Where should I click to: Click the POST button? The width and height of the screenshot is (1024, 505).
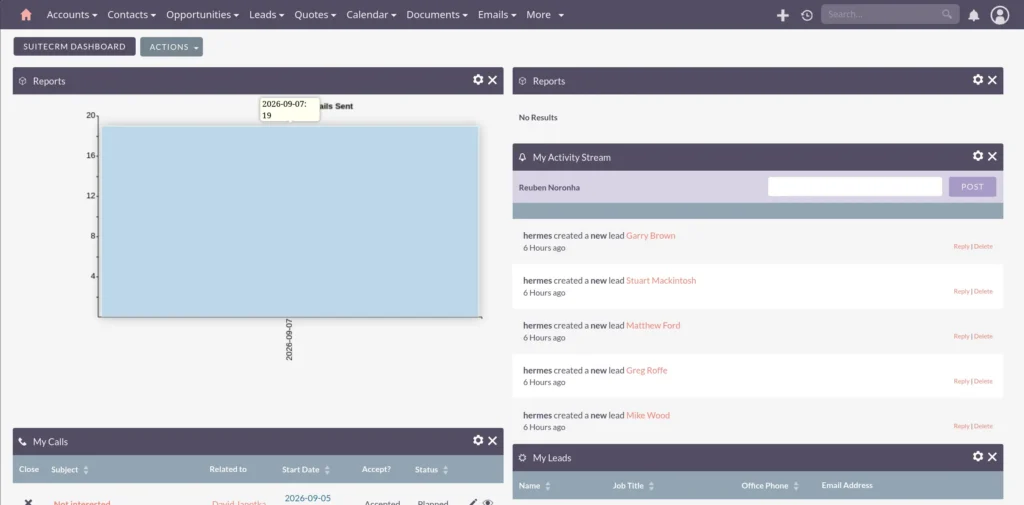tap(972, 187)
